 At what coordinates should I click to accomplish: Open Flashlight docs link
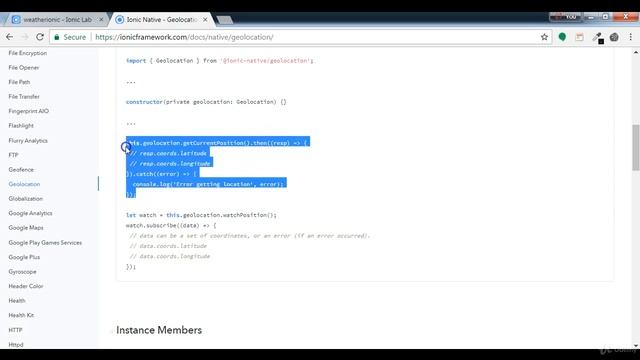click(x=21, y=126)
